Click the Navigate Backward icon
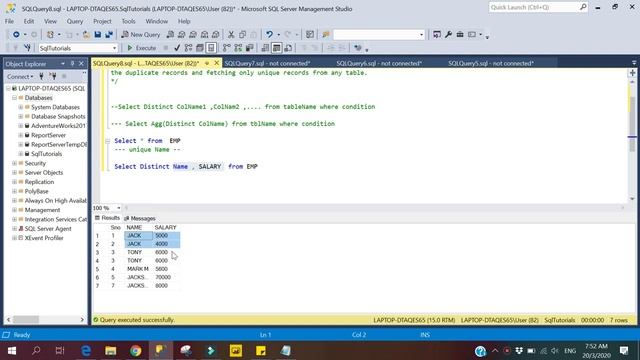 coord(16,35)
